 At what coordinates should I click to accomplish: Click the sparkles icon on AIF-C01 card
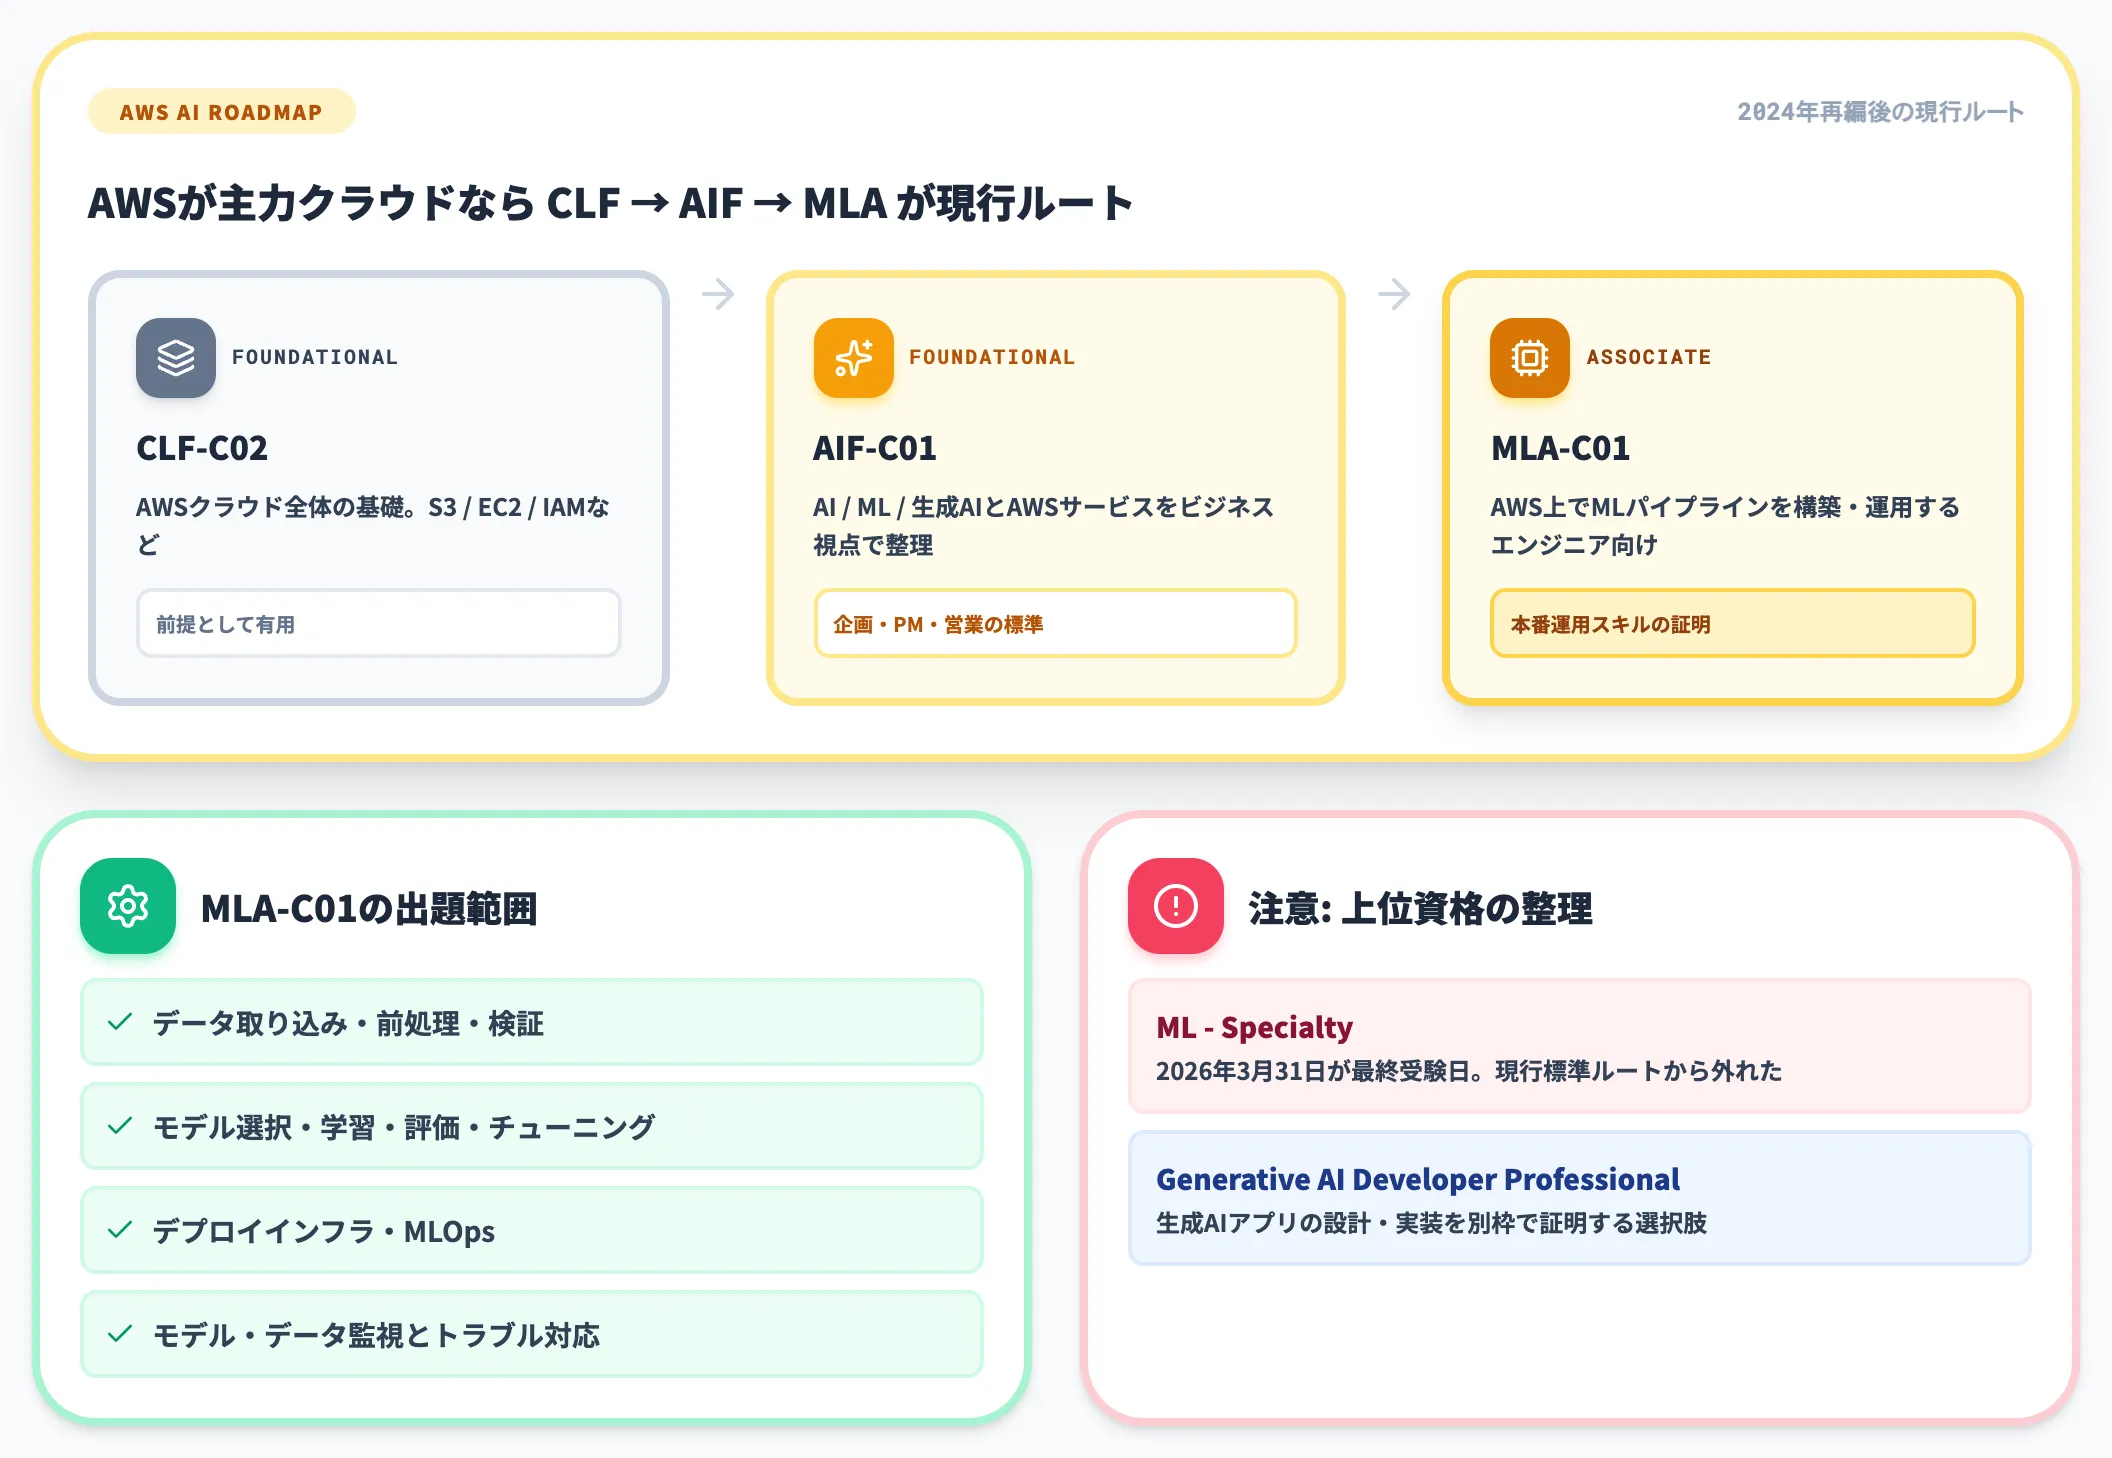(x=853, y=358)
